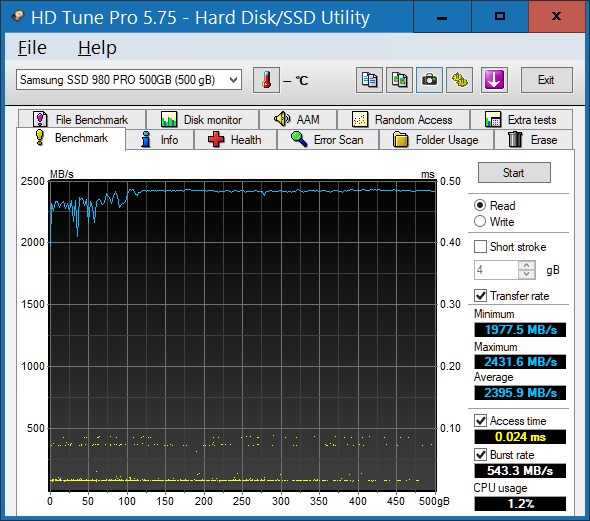This screenshot has width=590, height=521.
Task: Open the Extra tests tab
Action: pyautogui.click(x=521, y=120)
